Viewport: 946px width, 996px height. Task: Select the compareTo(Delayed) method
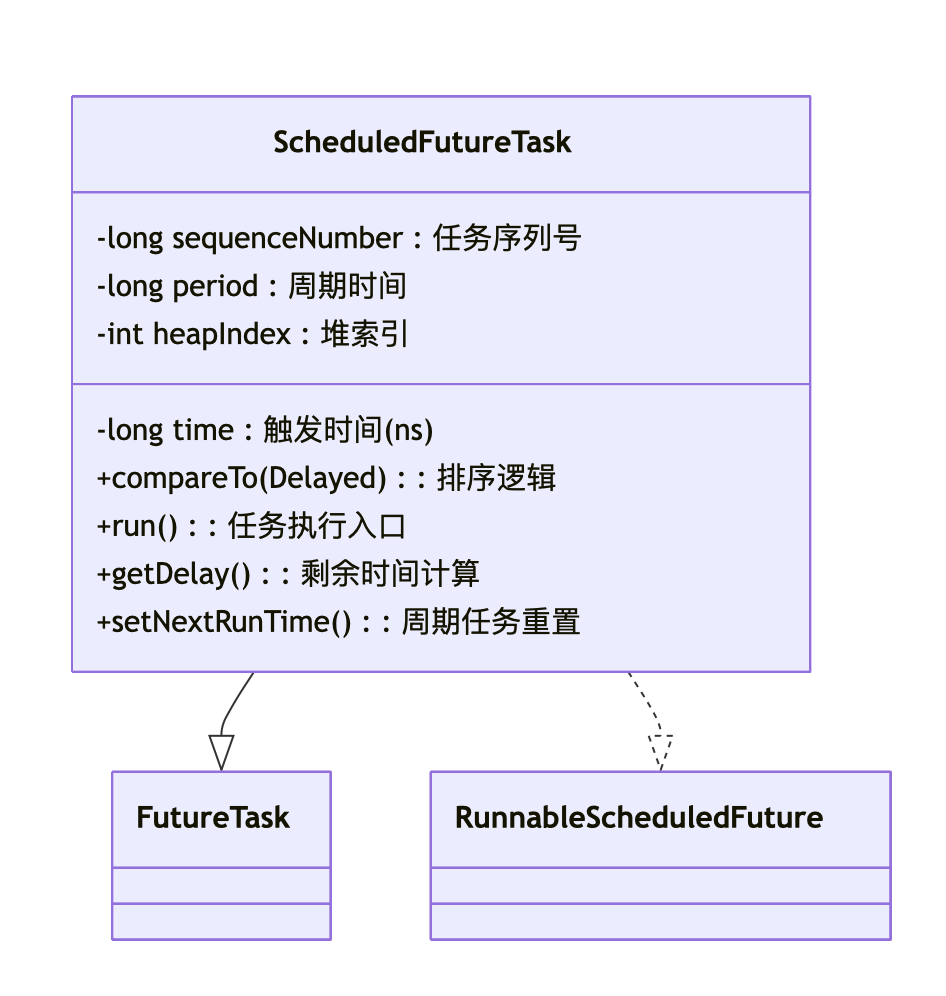[x=326, y=479]
